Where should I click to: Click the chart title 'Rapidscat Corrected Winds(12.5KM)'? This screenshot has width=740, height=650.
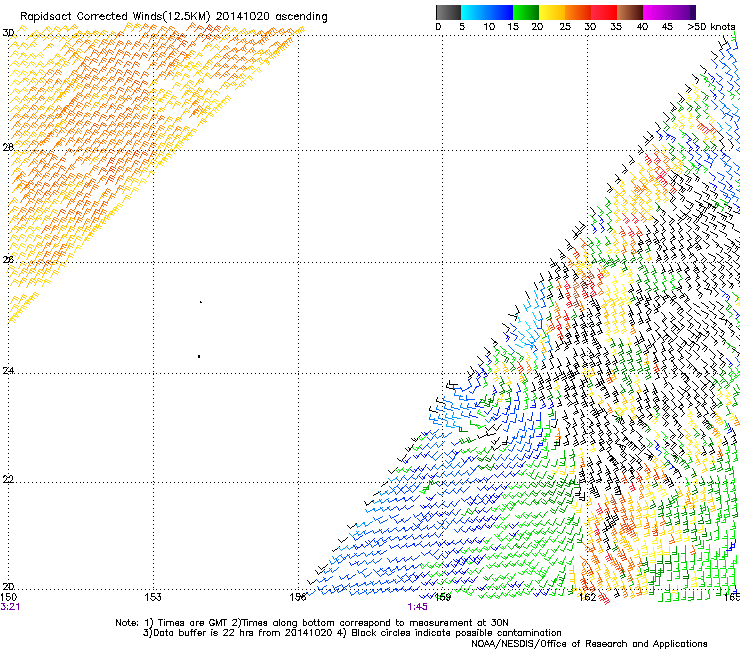(x=115, y=17)
